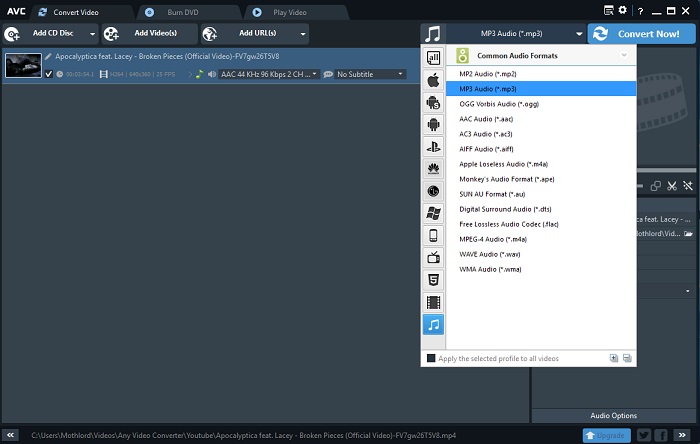Click the Upgrade button
700x444 pixels.
(606, 435)
